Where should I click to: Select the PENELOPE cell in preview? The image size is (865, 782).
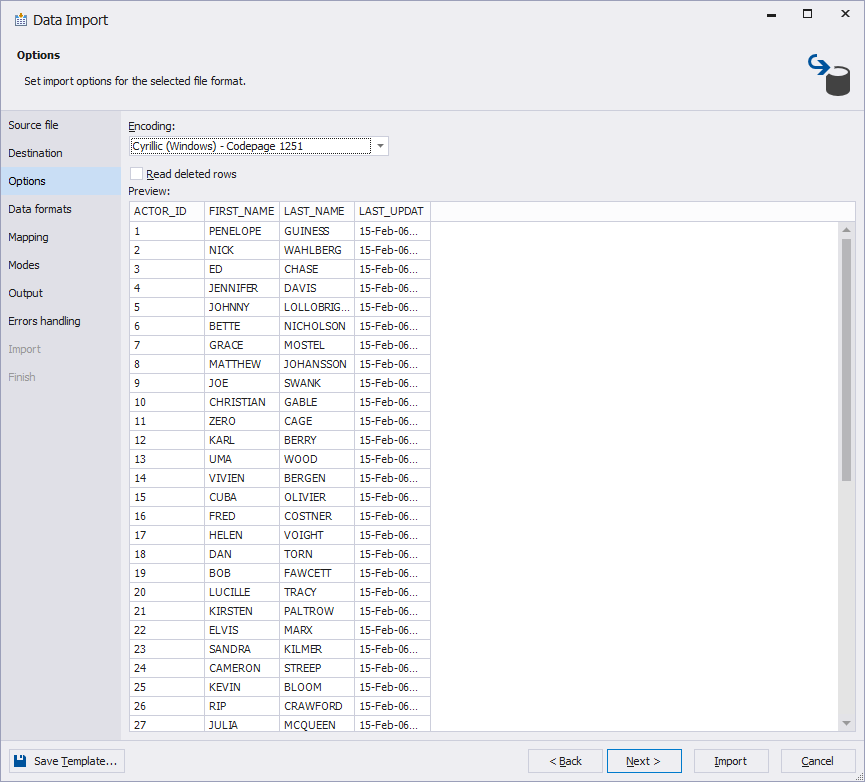click(235, 231)
